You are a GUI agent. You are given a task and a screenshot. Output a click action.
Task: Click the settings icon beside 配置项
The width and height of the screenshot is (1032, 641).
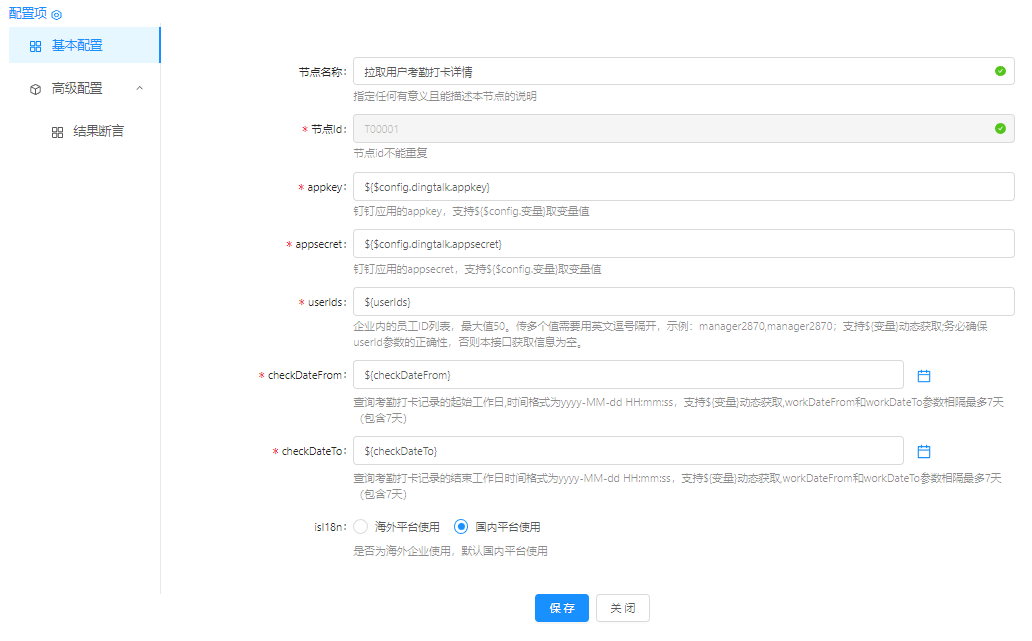pyautogui.click(x=57, y=15)
